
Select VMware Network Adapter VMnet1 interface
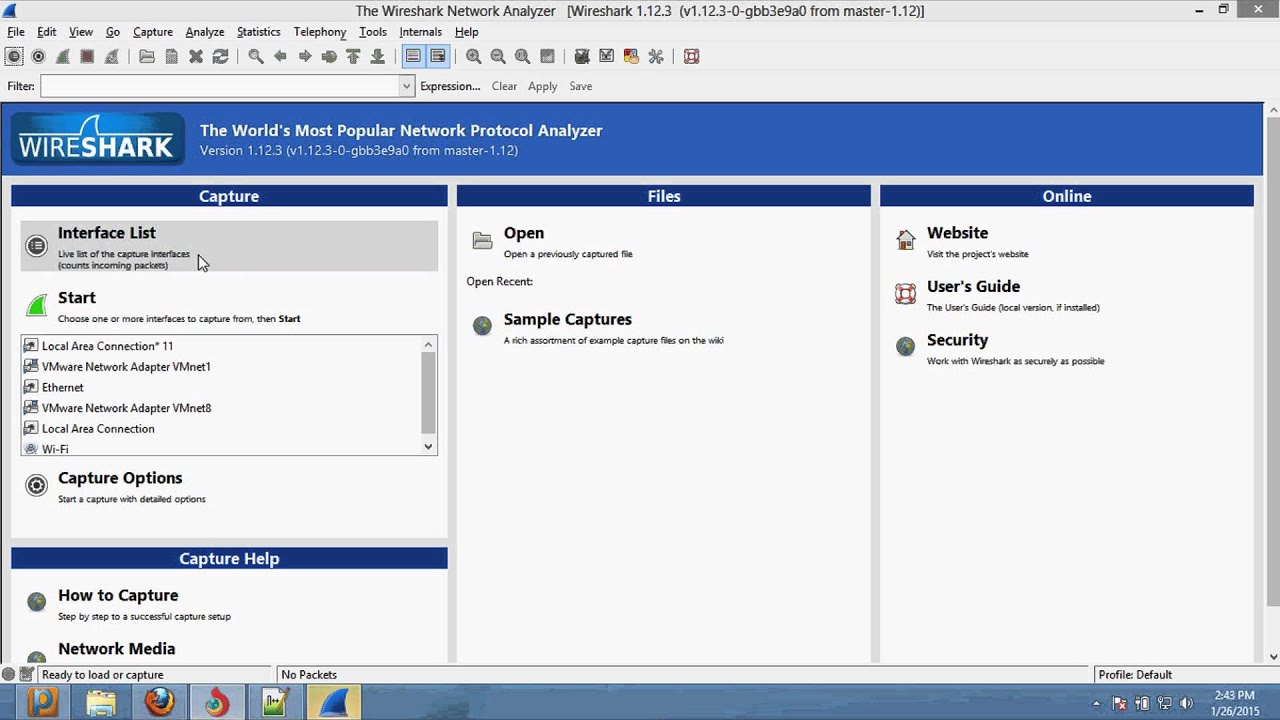coord(126,367)
